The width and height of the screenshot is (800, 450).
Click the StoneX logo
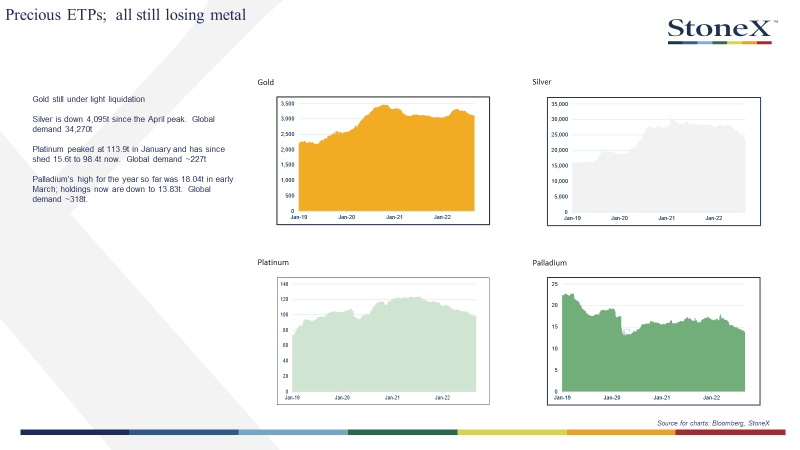pyautogui.click(x=722, y=31)
